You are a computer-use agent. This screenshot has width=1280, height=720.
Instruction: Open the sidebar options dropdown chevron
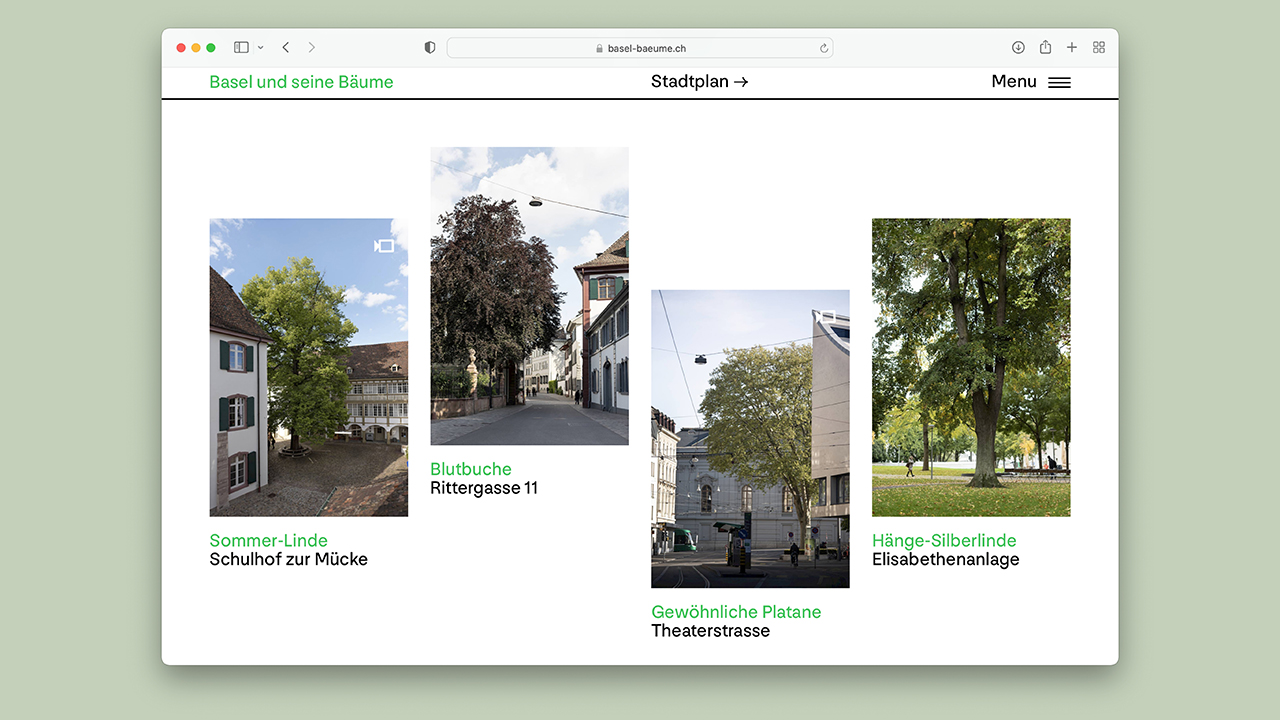261,47
